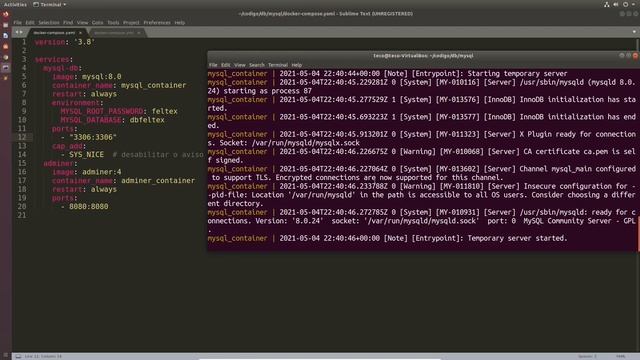Viewport: 640px width, 360px height.
Task: Click 'adminer:4' image value on line 16
Action: click(x=102, y=172)
